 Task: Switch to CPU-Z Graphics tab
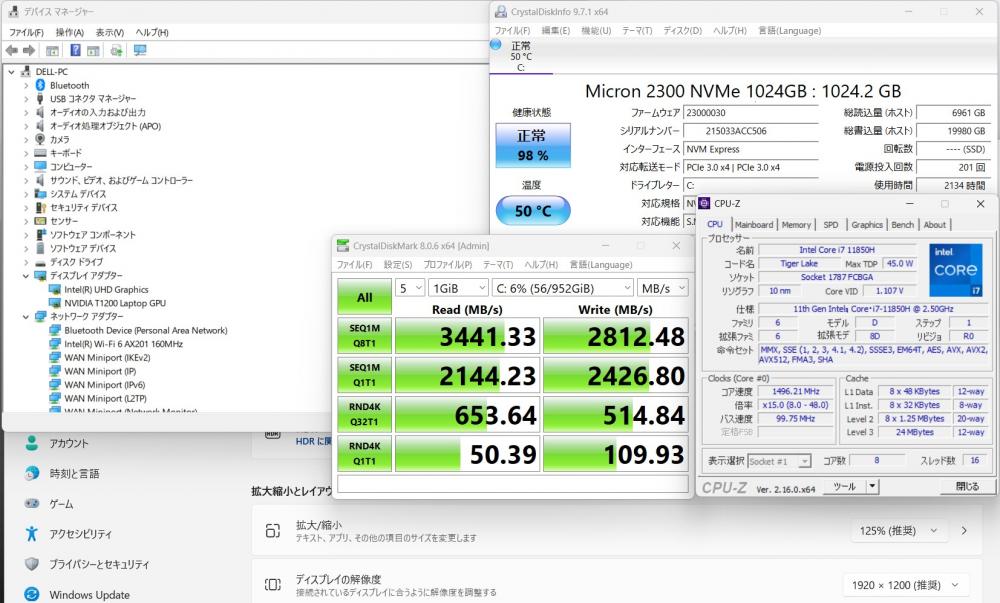tap(867, 225)
